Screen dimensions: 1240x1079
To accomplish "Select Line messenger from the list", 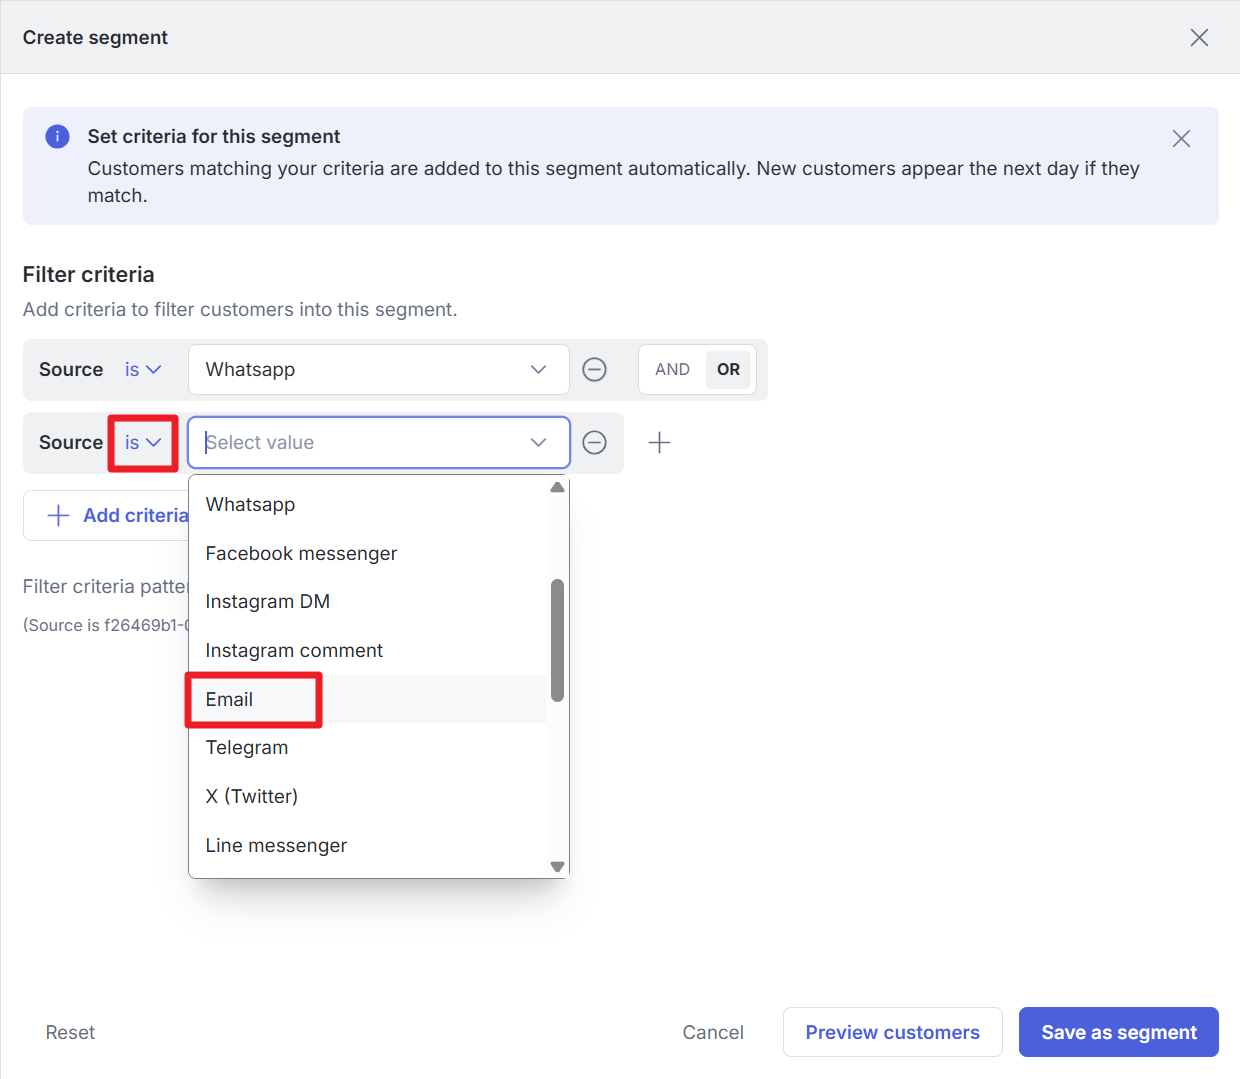I will 367,846.
